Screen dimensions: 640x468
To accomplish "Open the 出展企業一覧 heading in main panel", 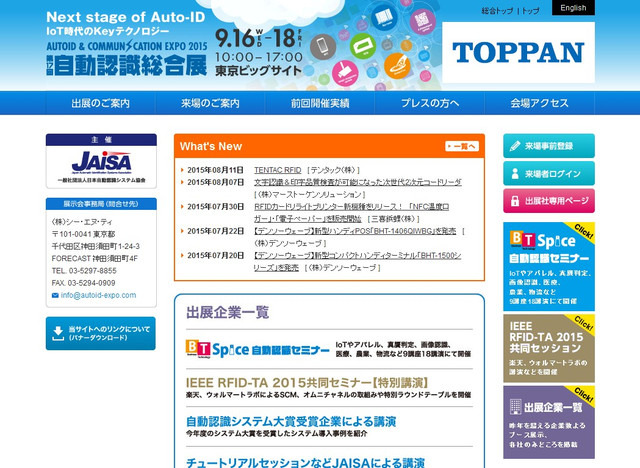I will tap(228, 312).
